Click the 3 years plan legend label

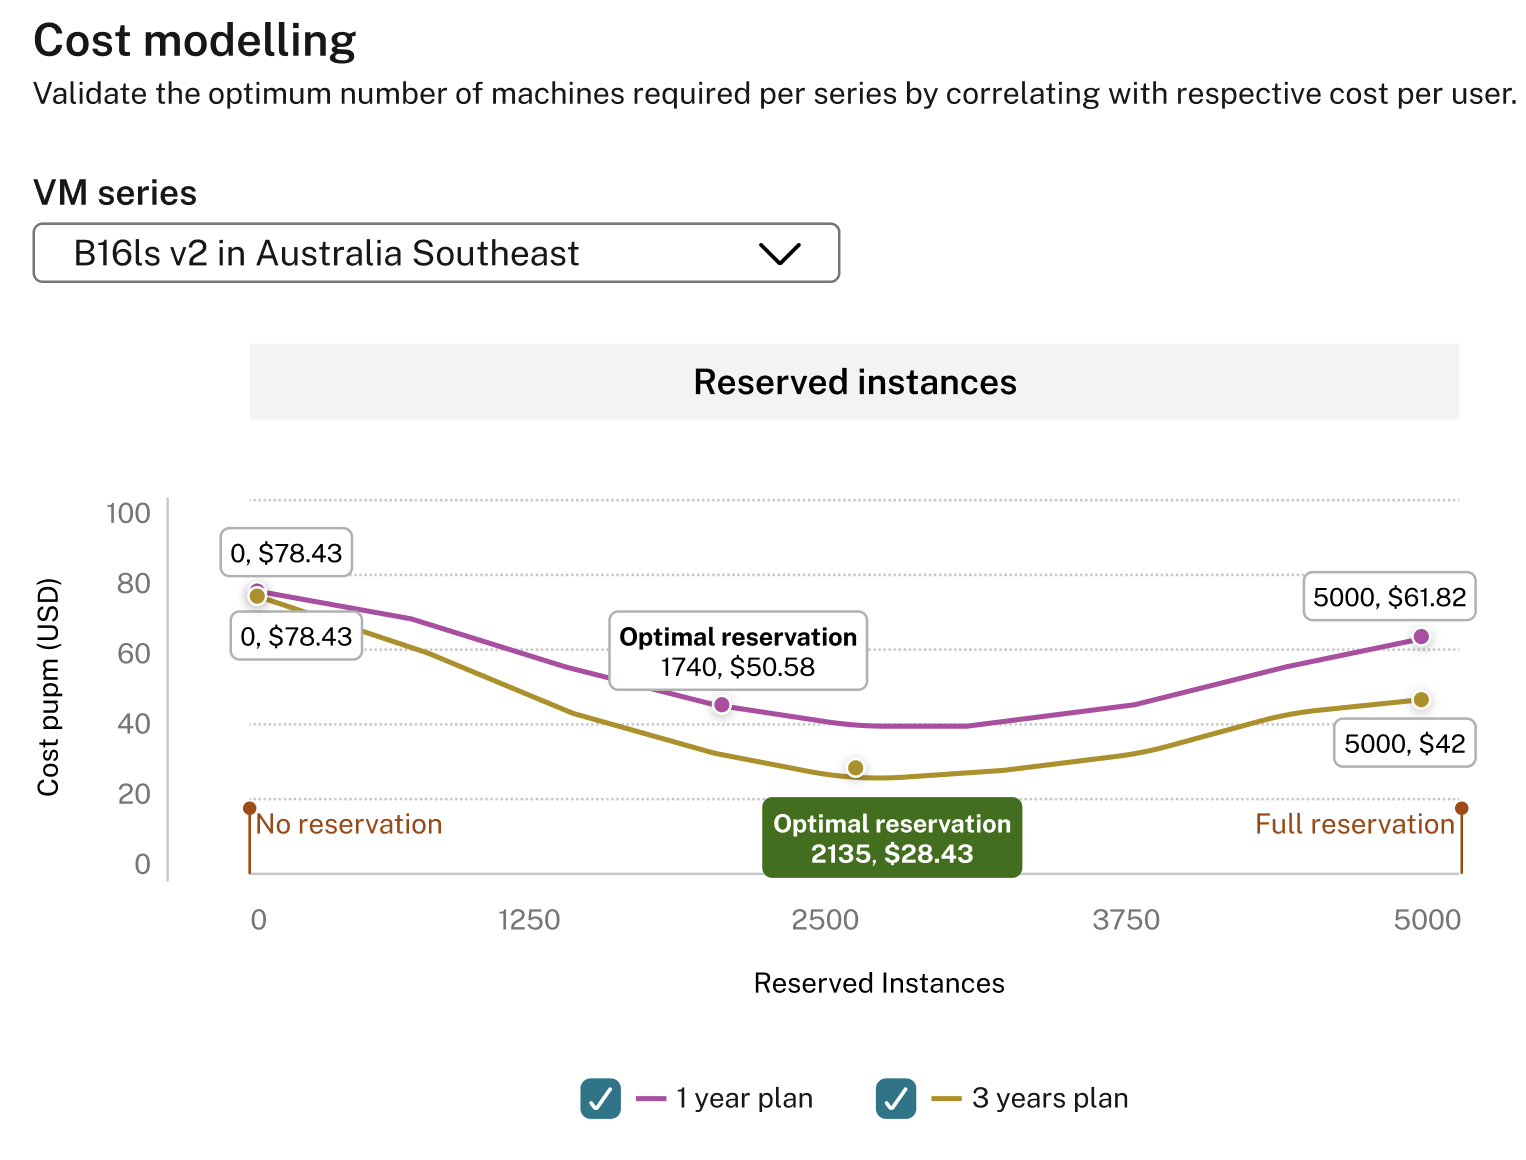coord(1049,1098)
